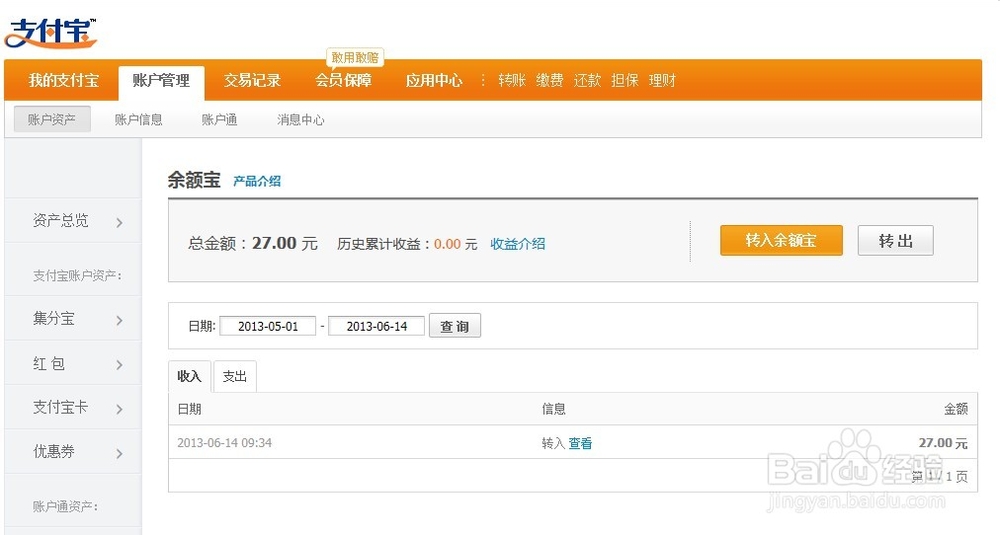The image size is (1000, 535).
Task: Click the end date field 2013-06-14
Action: pyautogui.click(x=376, y=326)
